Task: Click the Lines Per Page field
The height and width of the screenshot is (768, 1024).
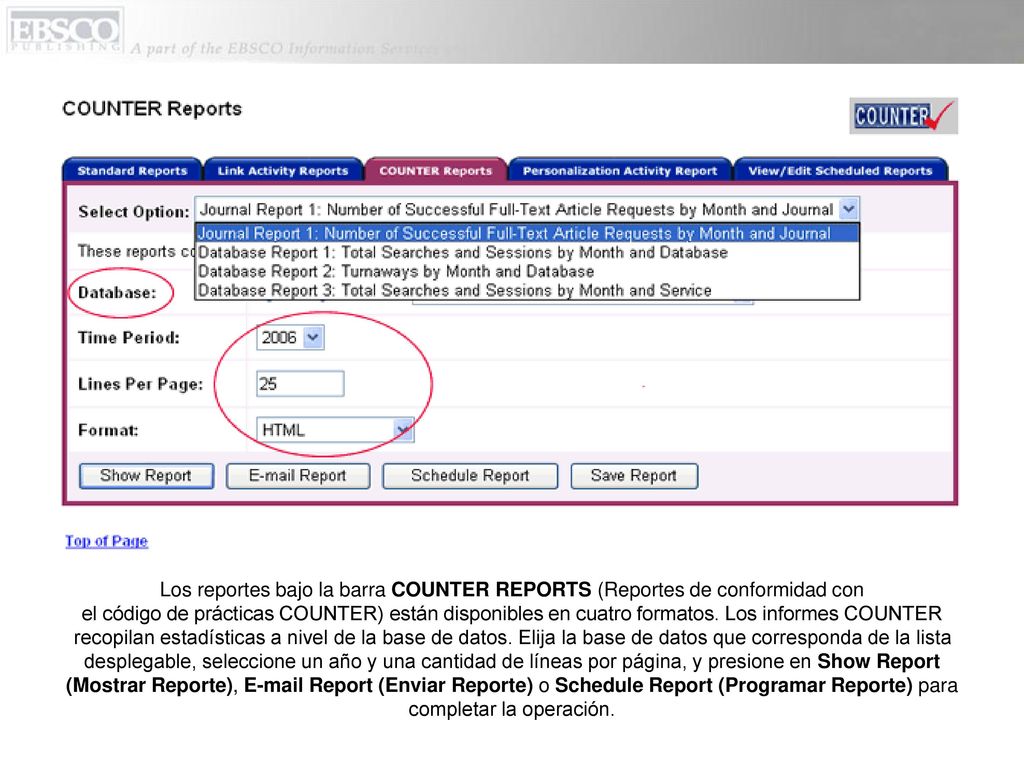Action: pyautogui.click(x=300, y=383)
